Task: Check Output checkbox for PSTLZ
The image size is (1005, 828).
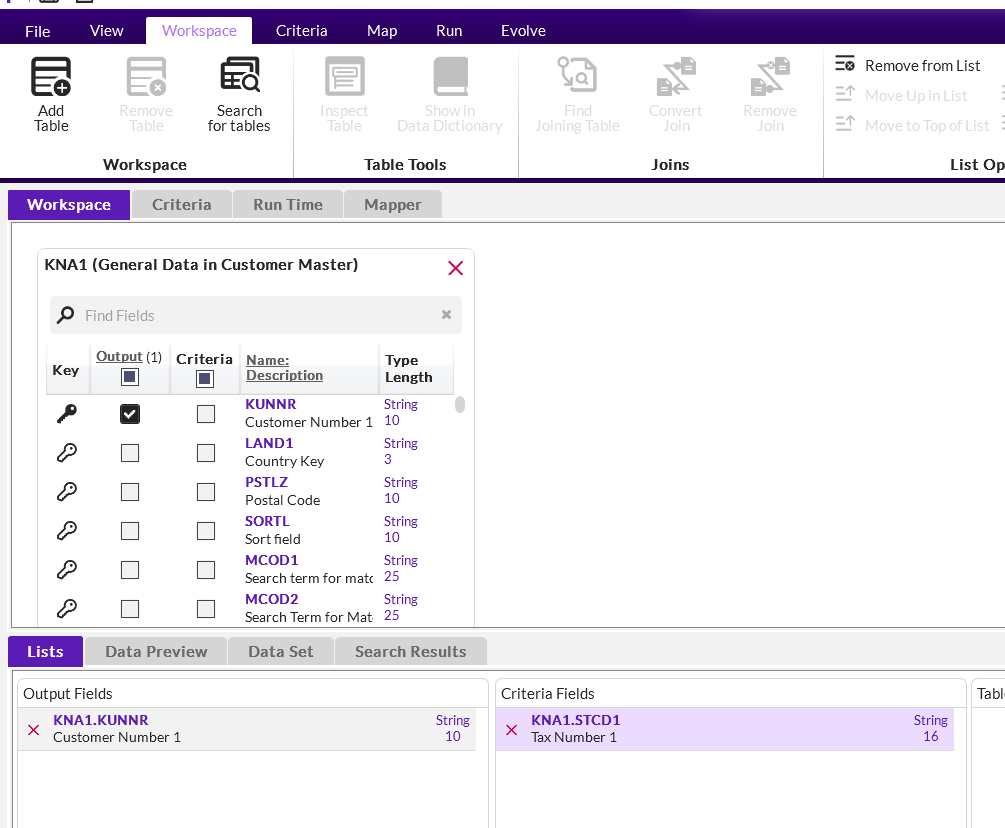Action: 130,492
